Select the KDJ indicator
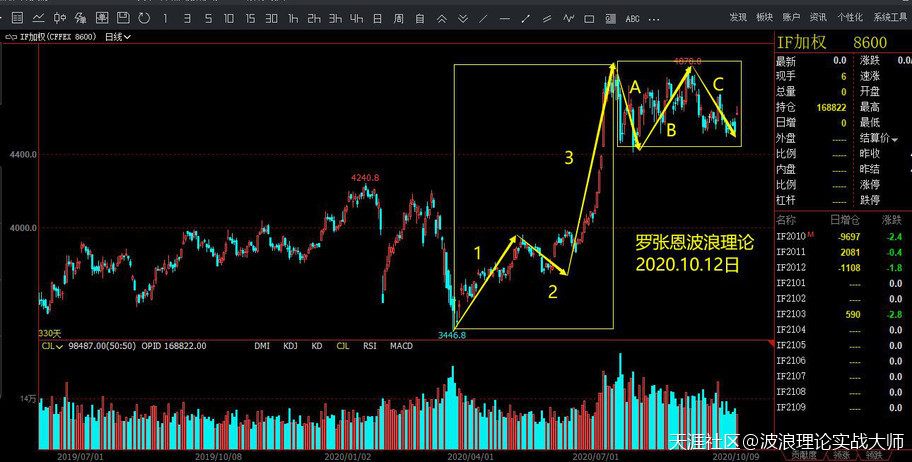912x462 pixels. coord(290,346)
